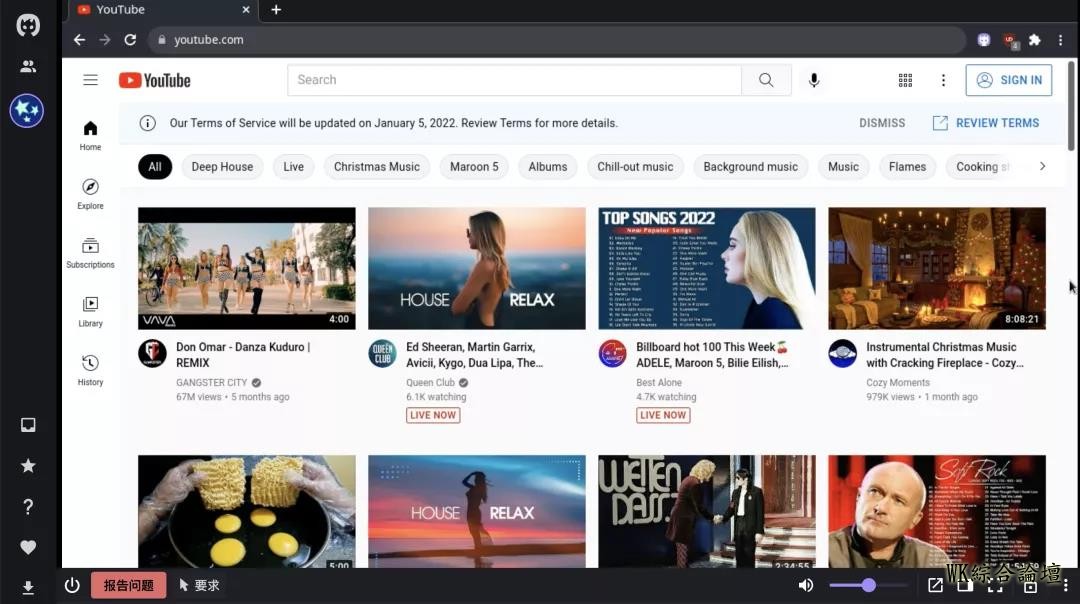This screenshot has height=604, width=1080.
Task: Open YouTube settings three-dot menu
Action: point(943,80)
